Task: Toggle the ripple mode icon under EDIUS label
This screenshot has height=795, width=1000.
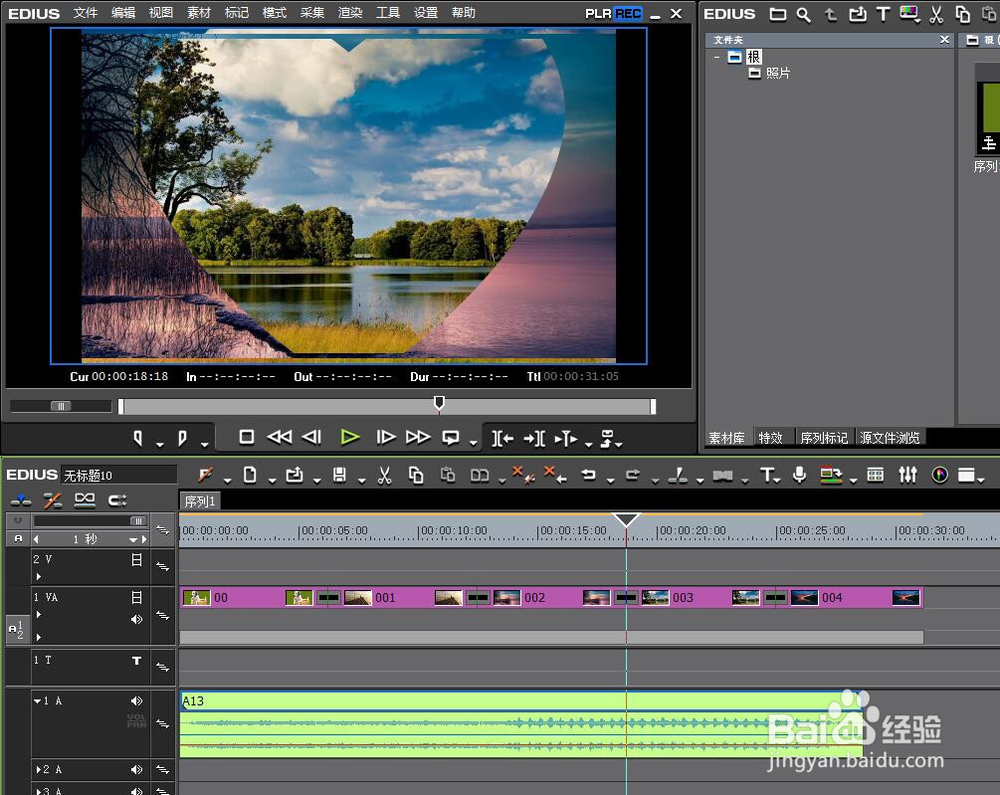Action: pos(52,500)
